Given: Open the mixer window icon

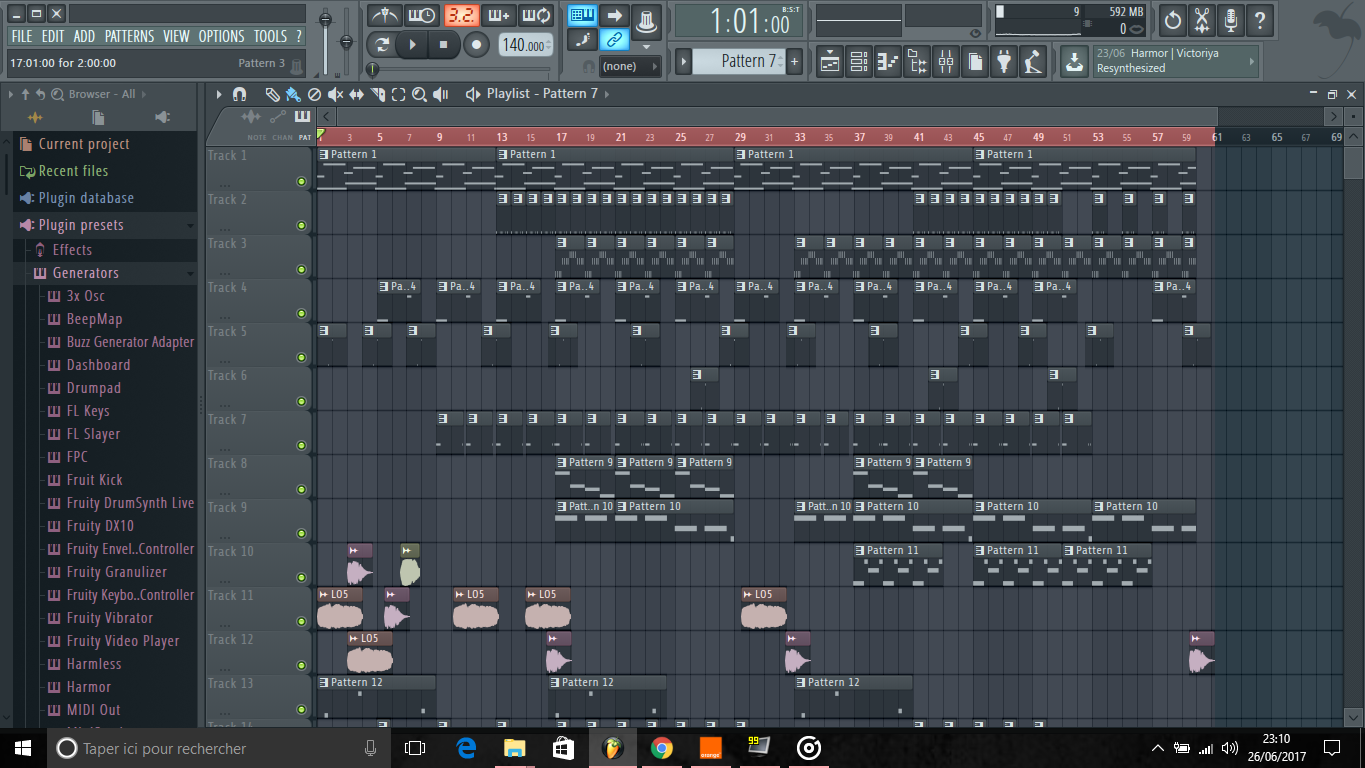Looking at the screenshot, I should [946, 62].
